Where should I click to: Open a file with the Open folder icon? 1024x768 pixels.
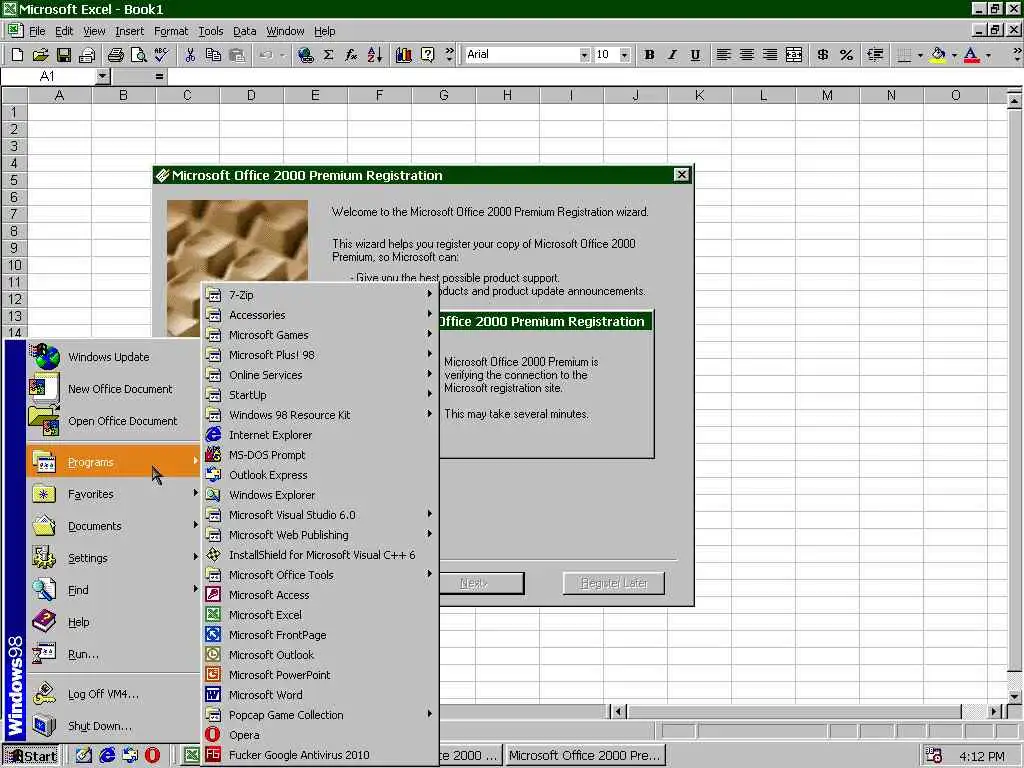[40, 55]
